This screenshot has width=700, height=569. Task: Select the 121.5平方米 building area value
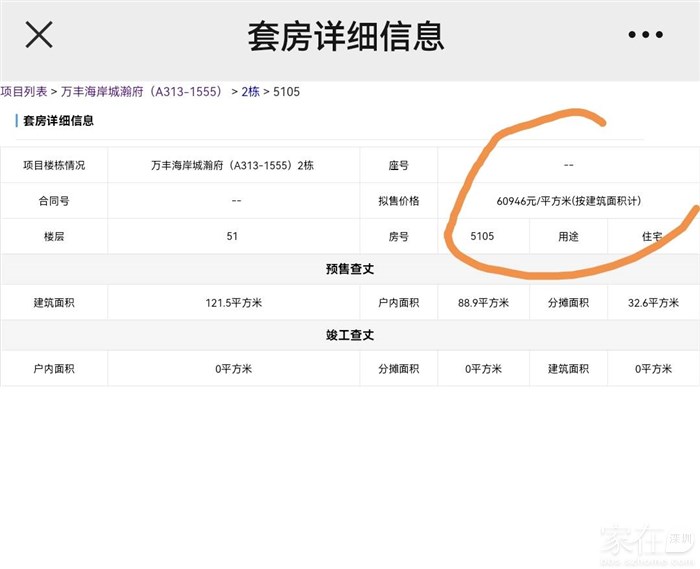pos(232,303)
